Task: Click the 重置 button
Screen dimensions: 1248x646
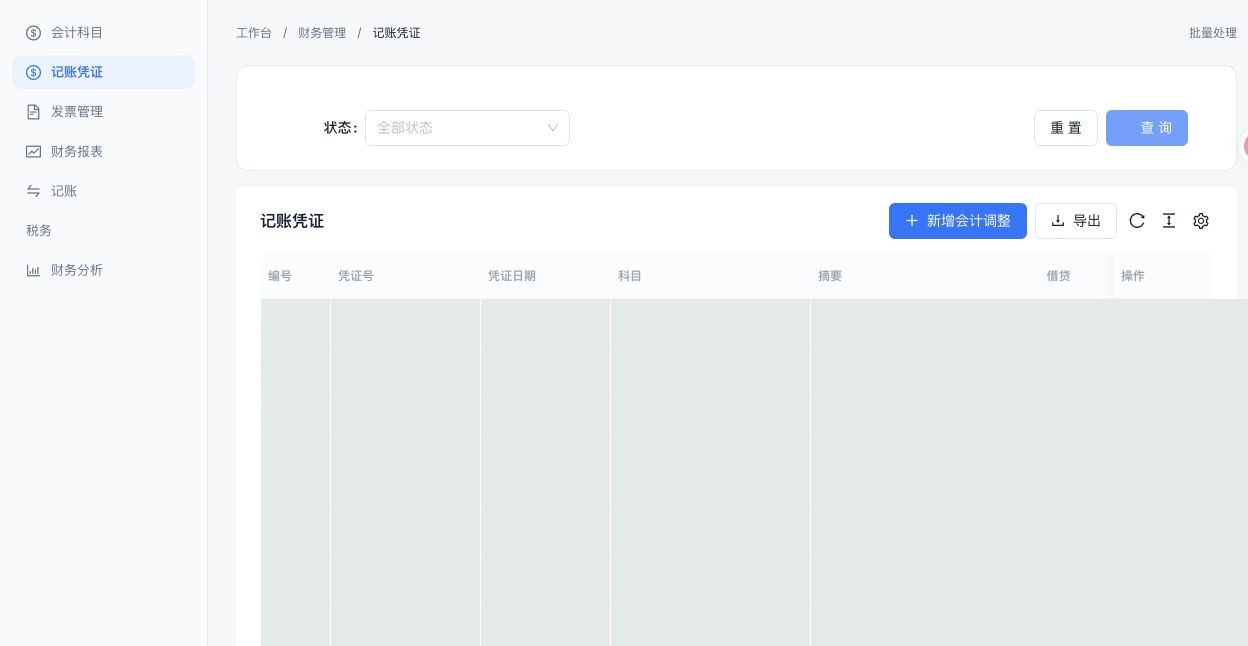Action: (1066, 128)
